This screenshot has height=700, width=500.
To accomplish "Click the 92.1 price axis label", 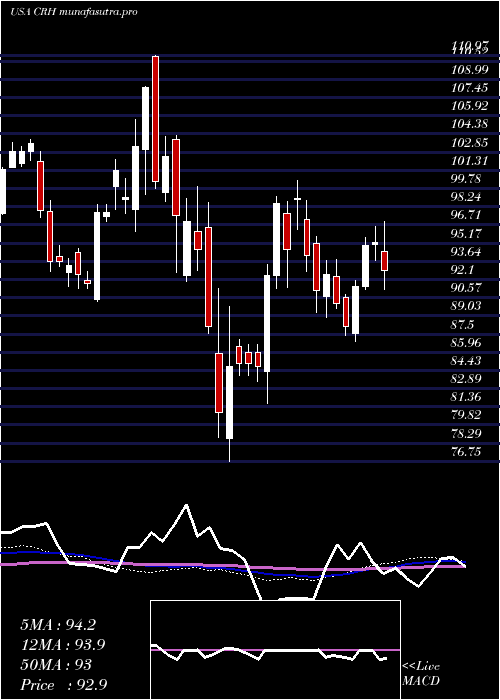I will (464, 270).
